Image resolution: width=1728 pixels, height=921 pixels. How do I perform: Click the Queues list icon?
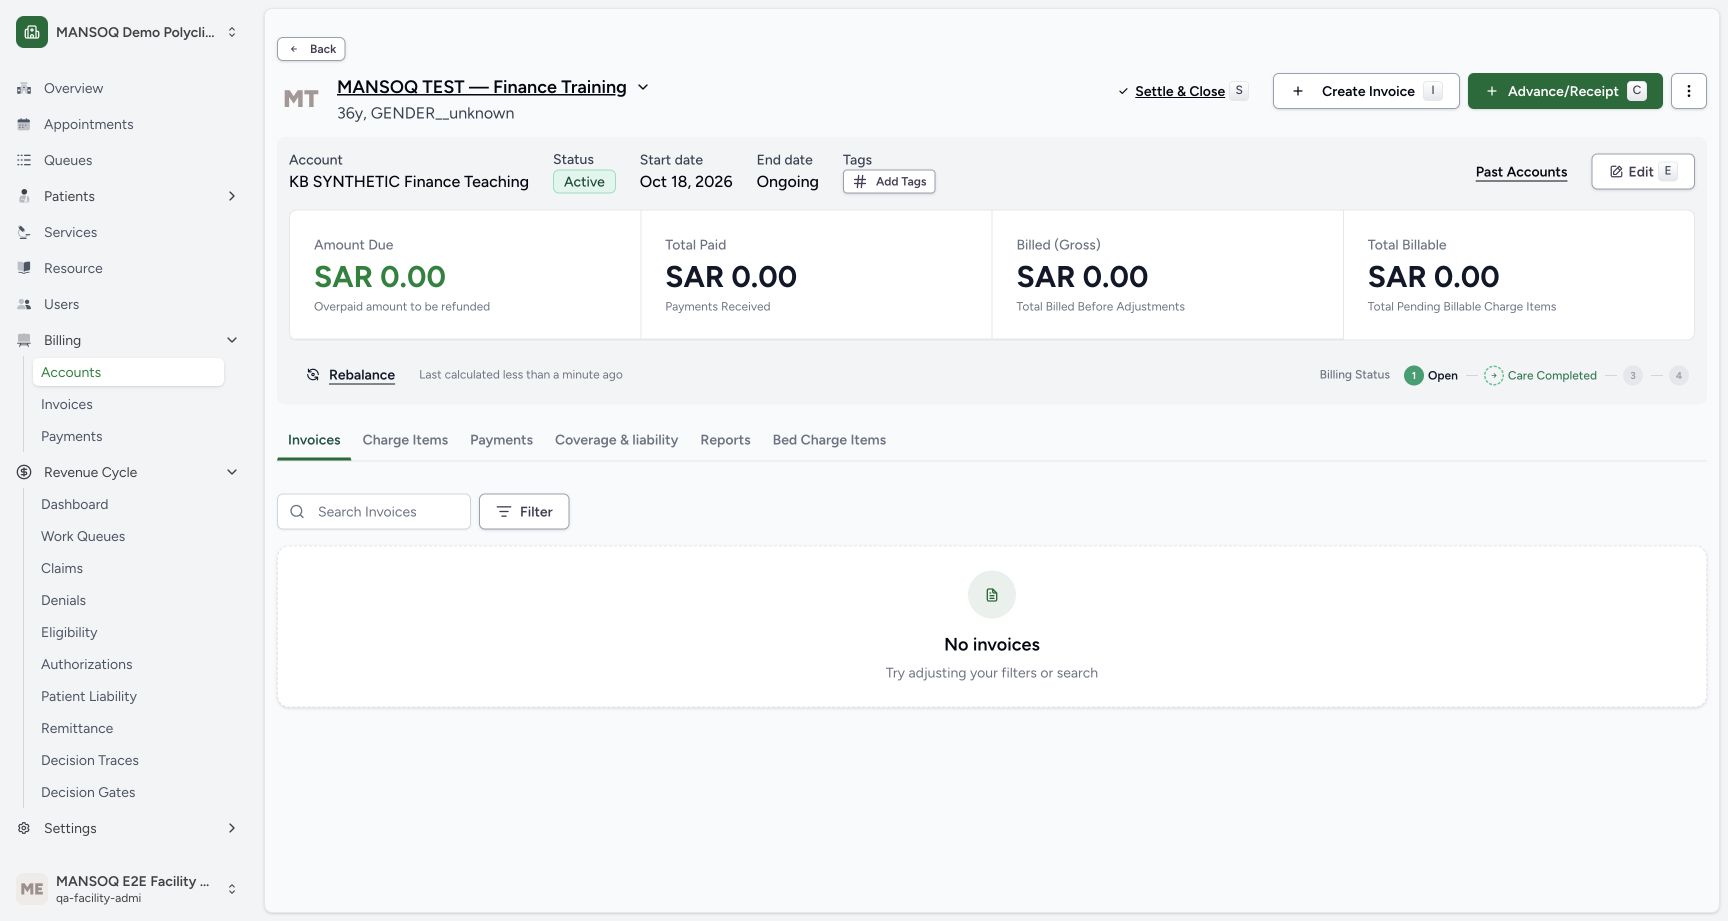24,160
